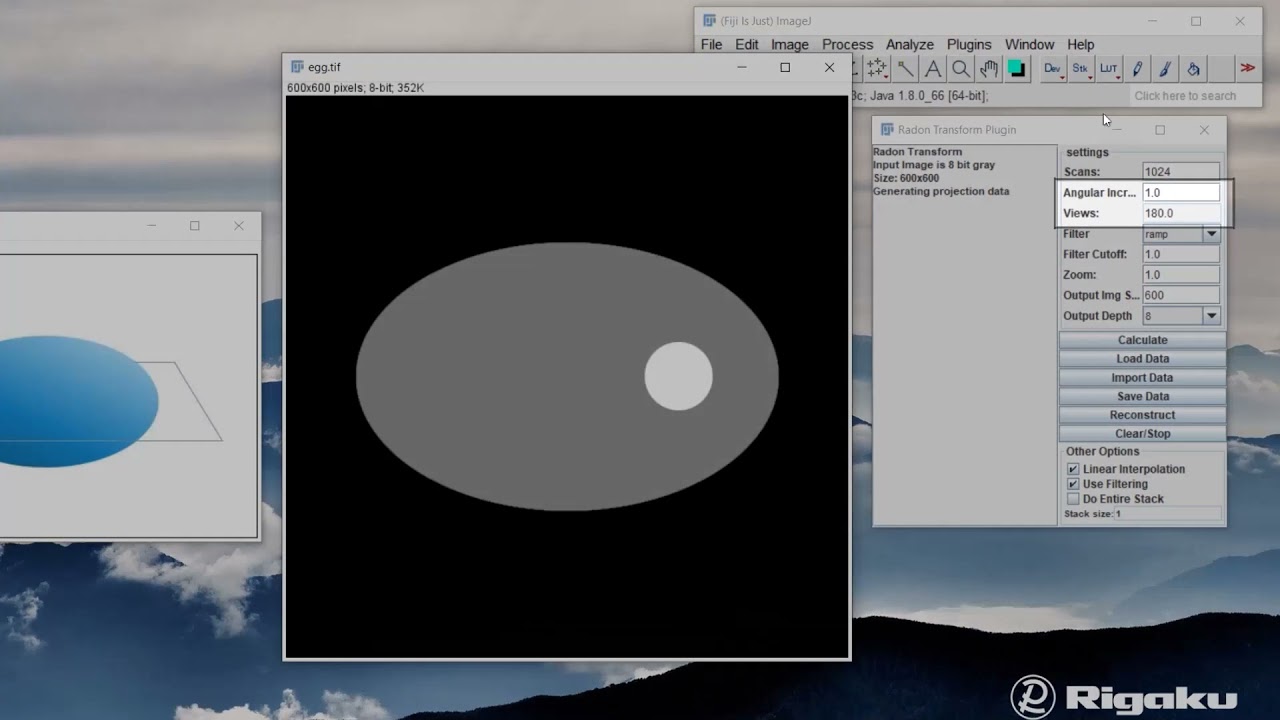Viewport: 1280px width, 720px height.
Task: Open the LUT toolbar menu
Action: (x=1108, y=68)
